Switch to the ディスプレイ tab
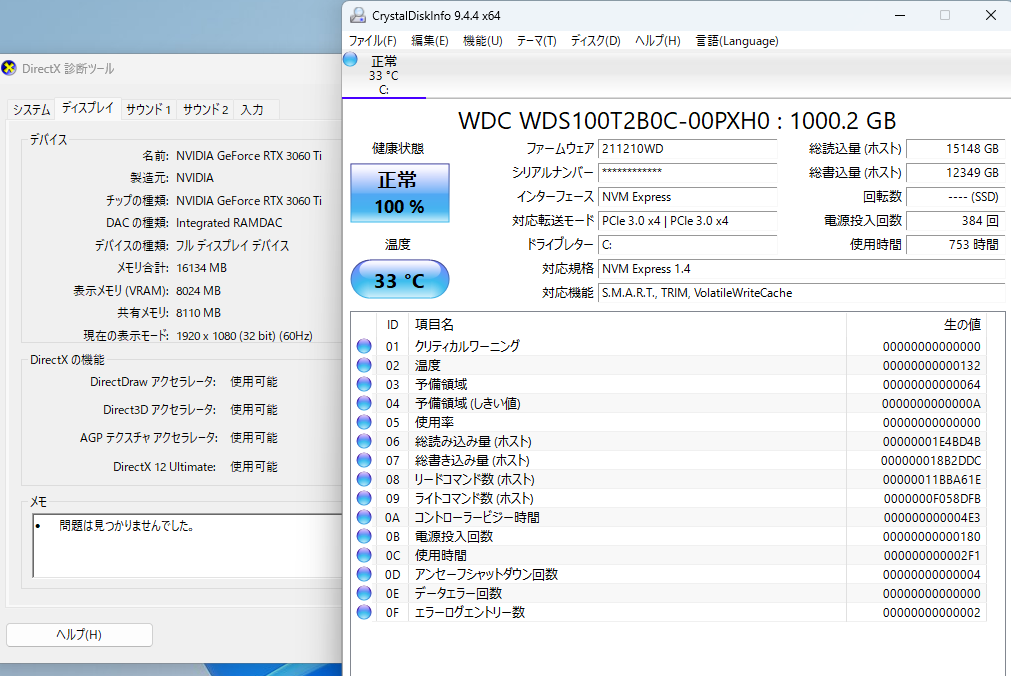1011x676 pixels. pyautogui.click(x=88, y=108)
